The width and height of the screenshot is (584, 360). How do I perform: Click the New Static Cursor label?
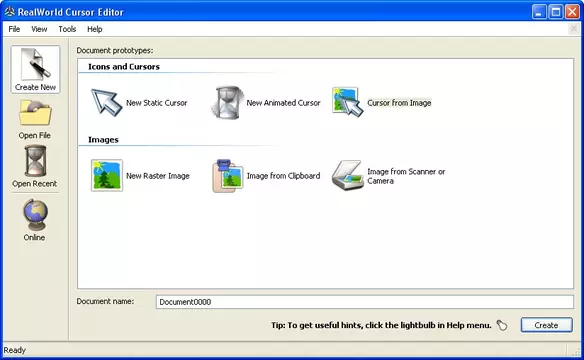tap(156, 103)
